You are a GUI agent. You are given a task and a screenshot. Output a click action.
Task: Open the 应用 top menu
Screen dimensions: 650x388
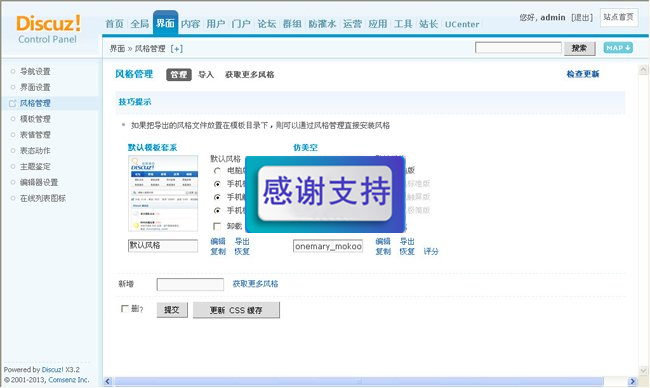378,24
